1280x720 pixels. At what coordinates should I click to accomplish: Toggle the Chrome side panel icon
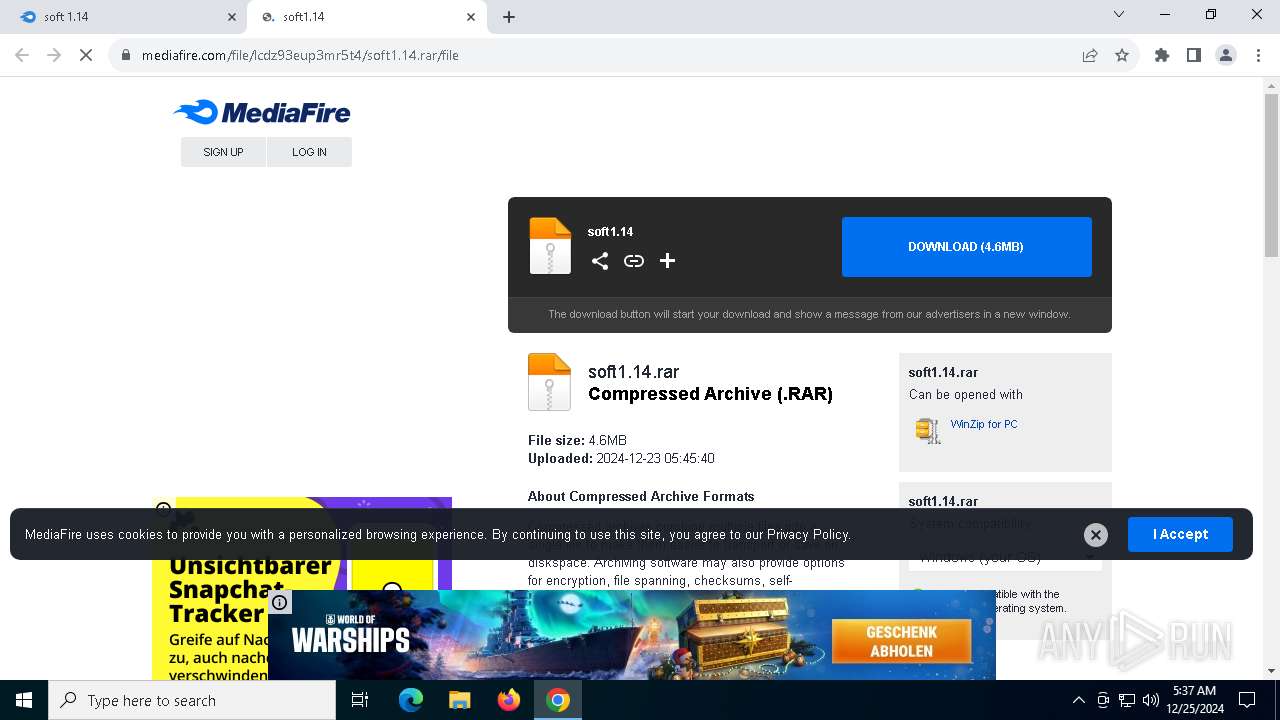(x=1194, y=55)
